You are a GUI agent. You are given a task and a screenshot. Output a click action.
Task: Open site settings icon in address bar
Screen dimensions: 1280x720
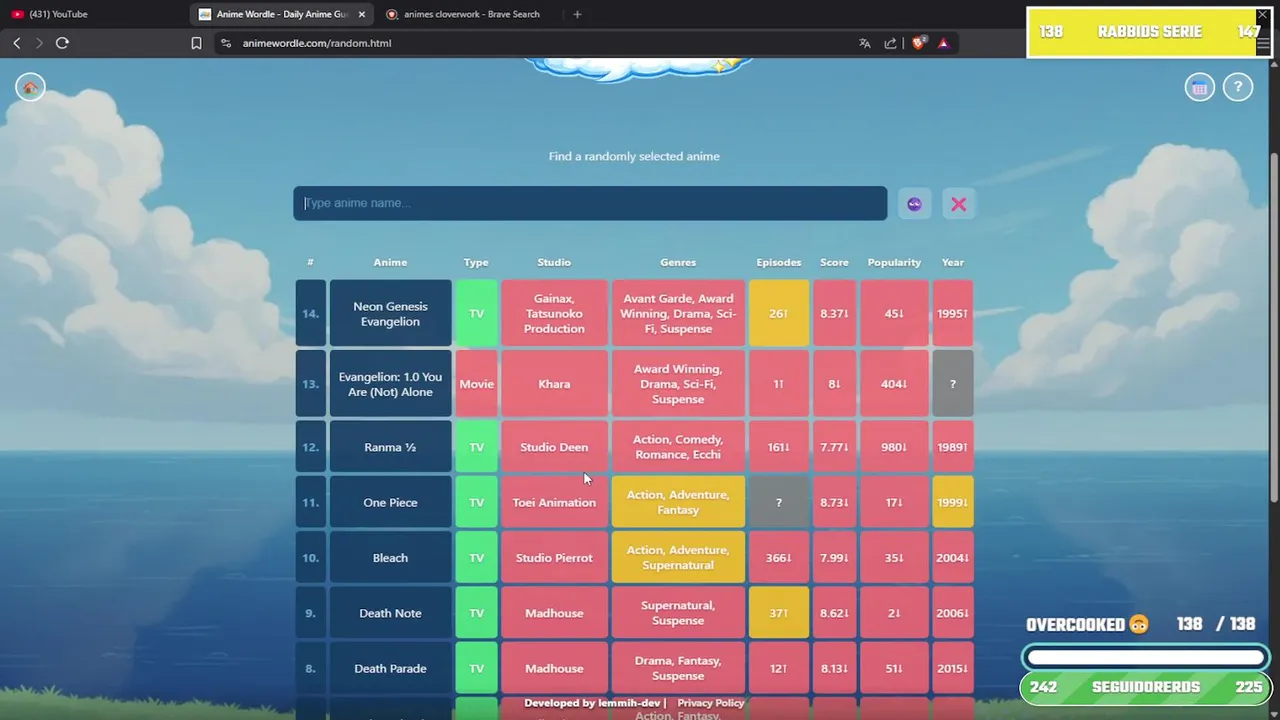tap(226, 43)
